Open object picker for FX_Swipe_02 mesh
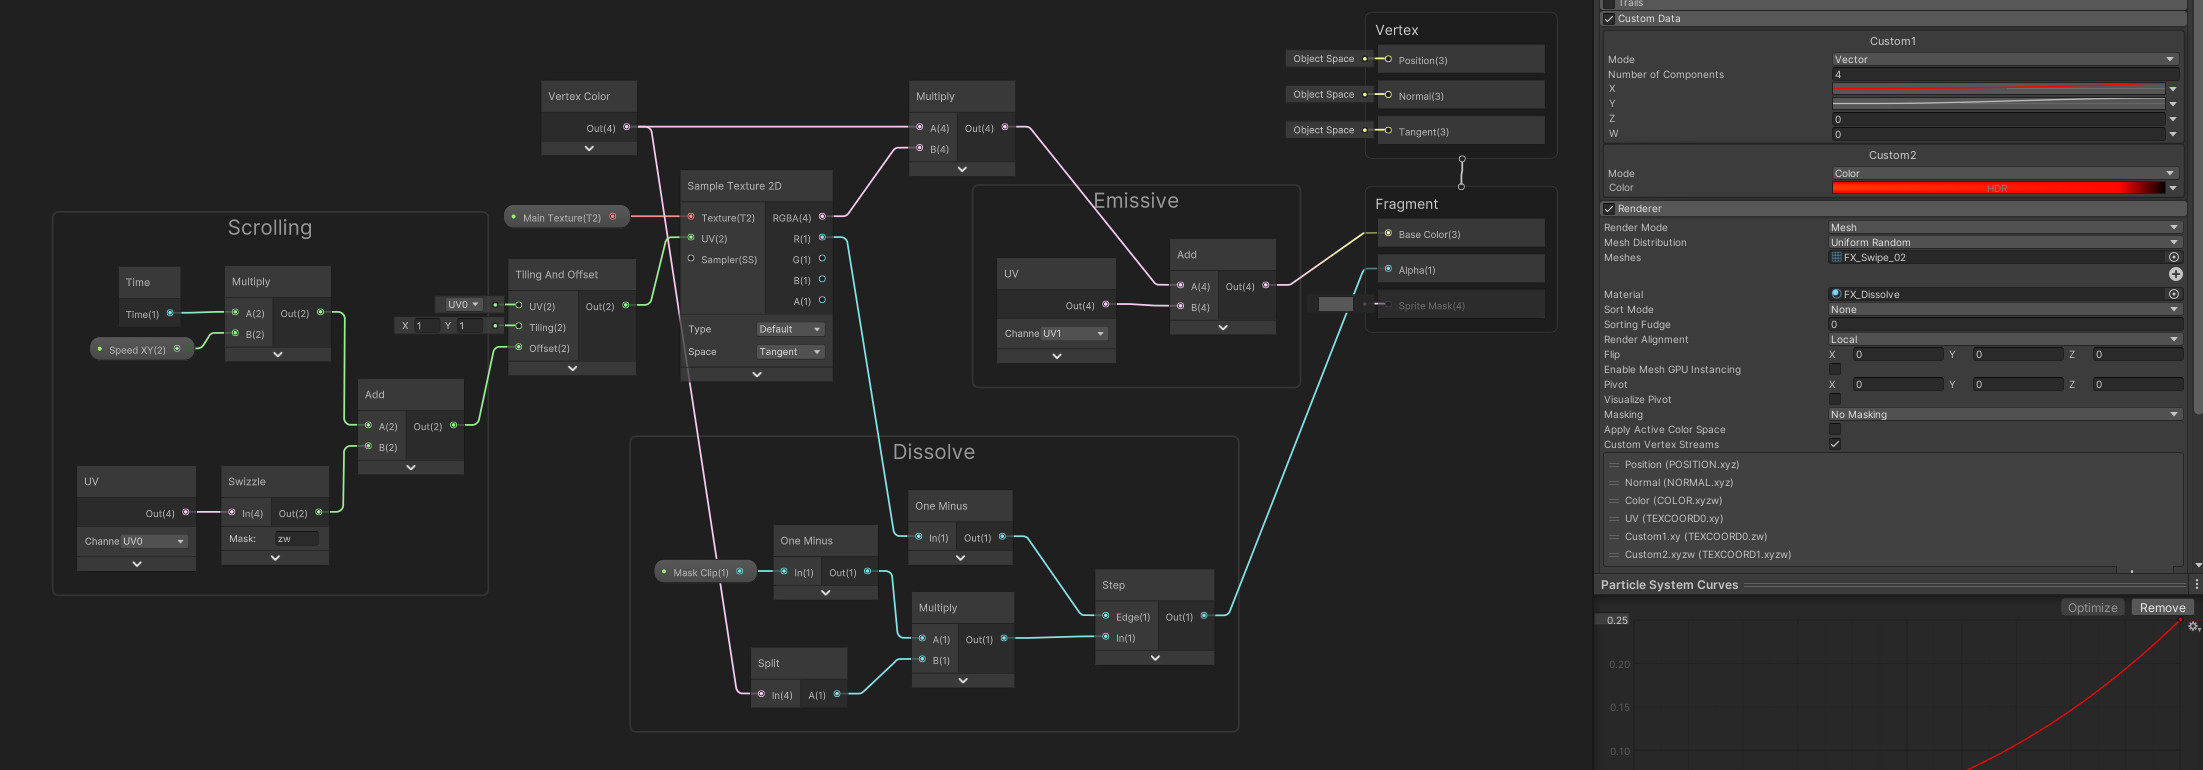Viewport: 2203px width, 770px height. click(x=2173, y=257)
